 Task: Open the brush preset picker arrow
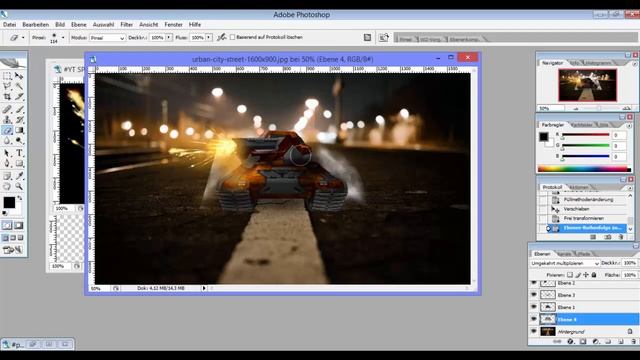[x=63, y=38]
